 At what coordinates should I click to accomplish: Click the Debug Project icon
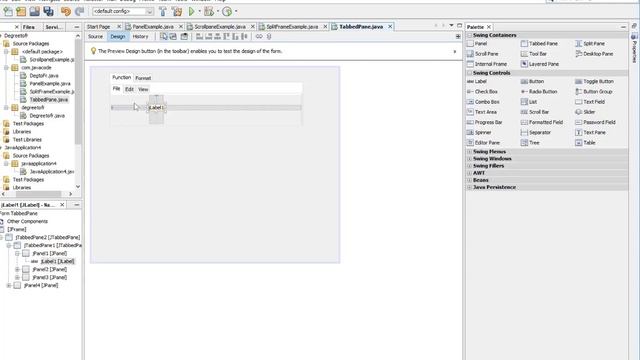click(209, 11)
